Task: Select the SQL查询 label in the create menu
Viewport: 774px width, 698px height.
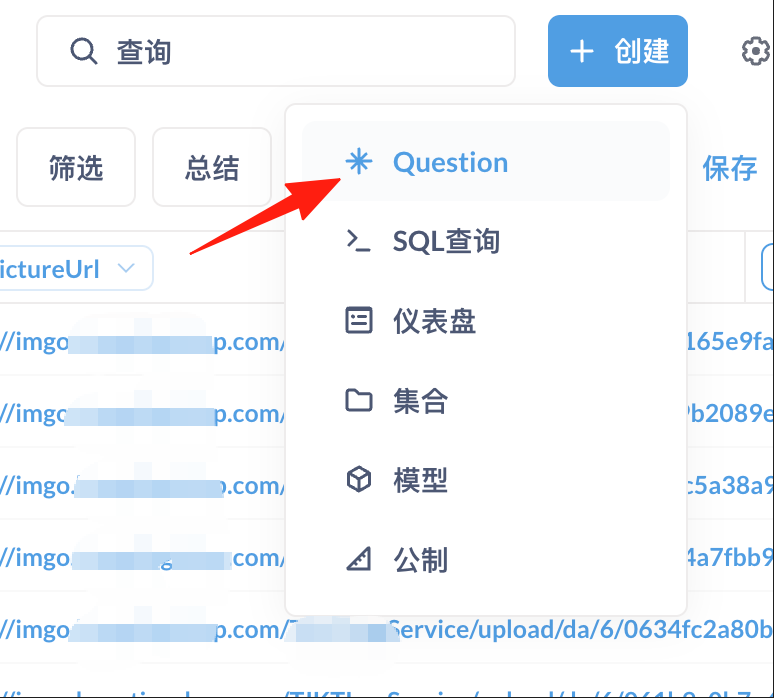Action: click(446, 241)
